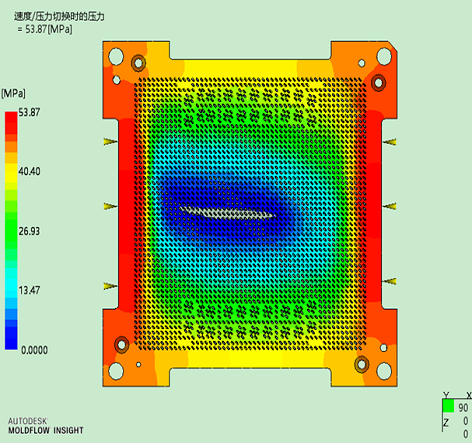Select the ringed boss near bottom-right corner
472x443 pixels.
(362, 364)
